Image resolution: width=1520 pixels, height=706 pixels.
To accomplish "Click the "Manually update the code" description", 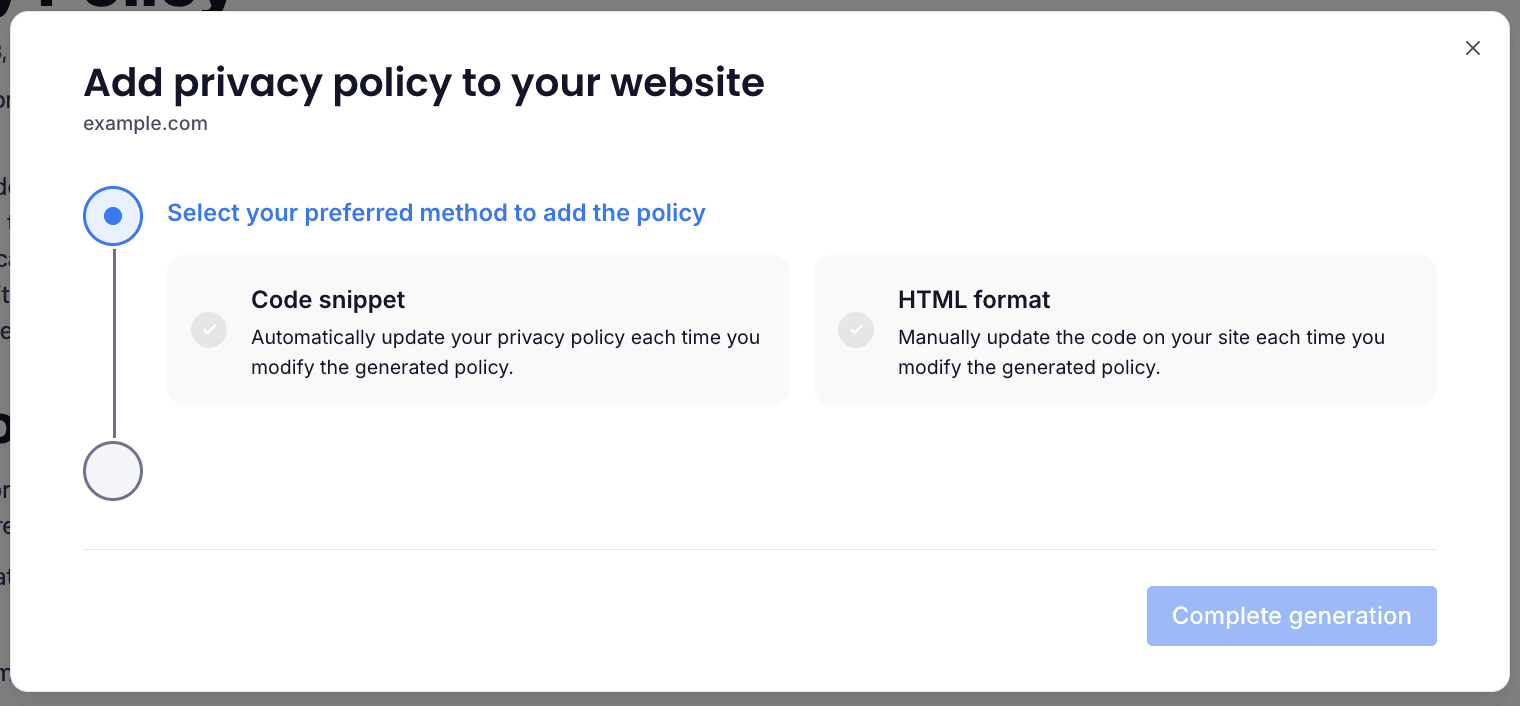I will (x=1141, y=352).
